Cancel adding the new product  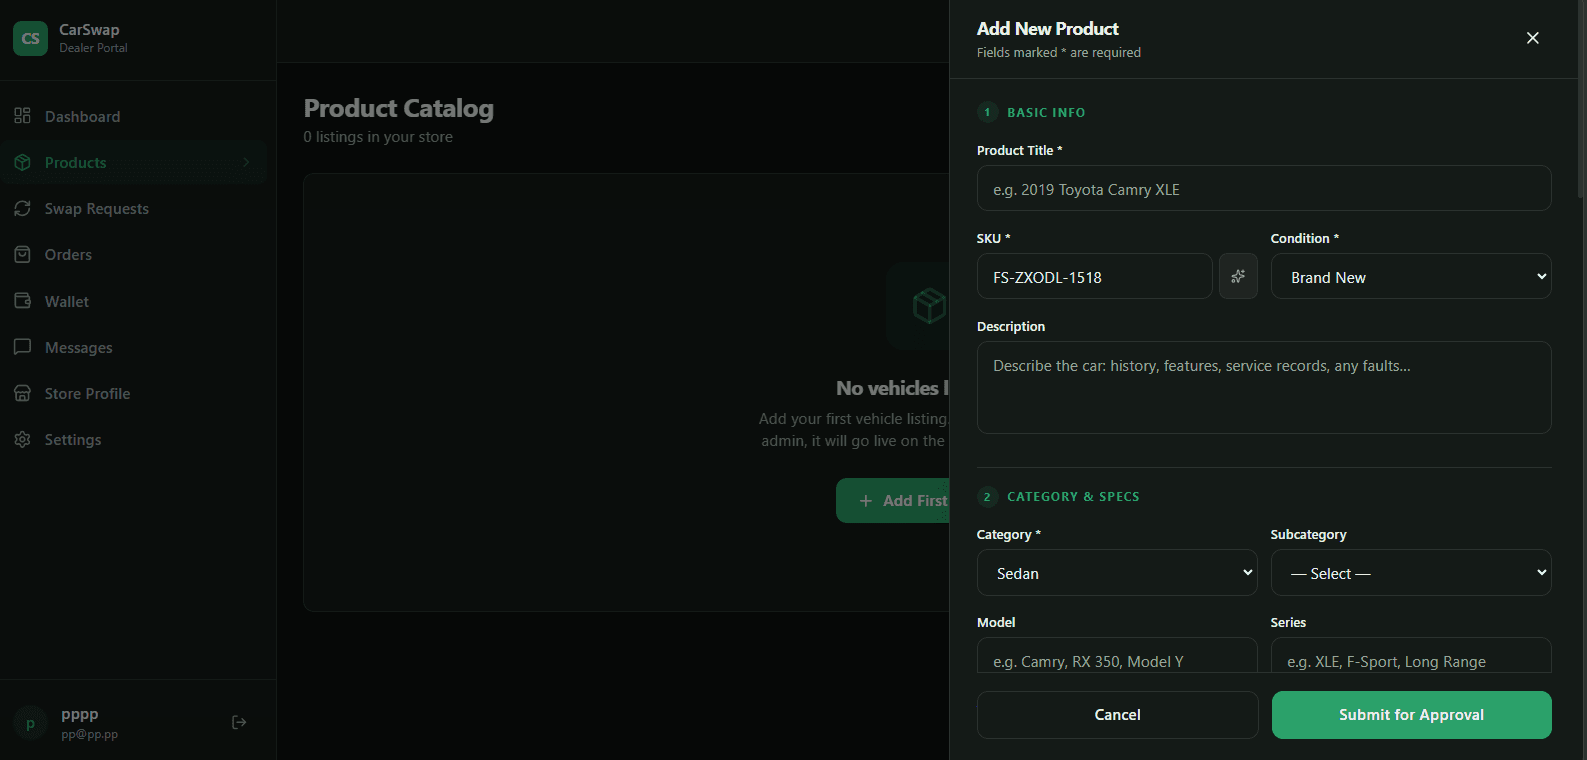click(x=1117, y=715)
